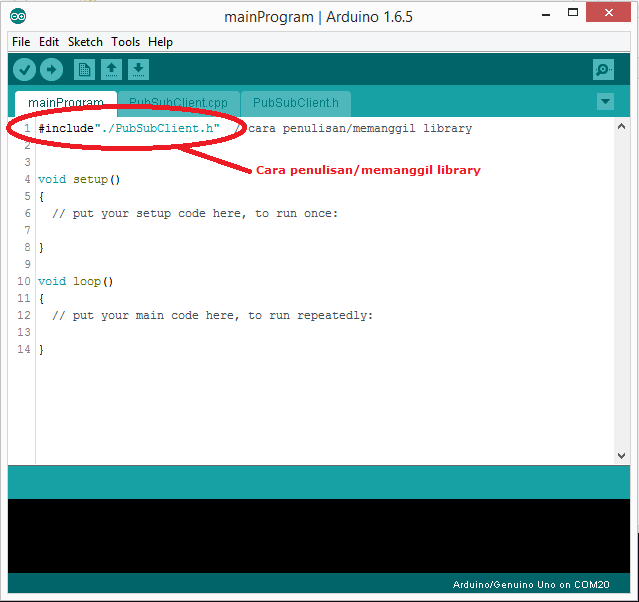Expand the tab options dropdown arrow
This screenshot has width=639, height=602.
click(605, 101)
